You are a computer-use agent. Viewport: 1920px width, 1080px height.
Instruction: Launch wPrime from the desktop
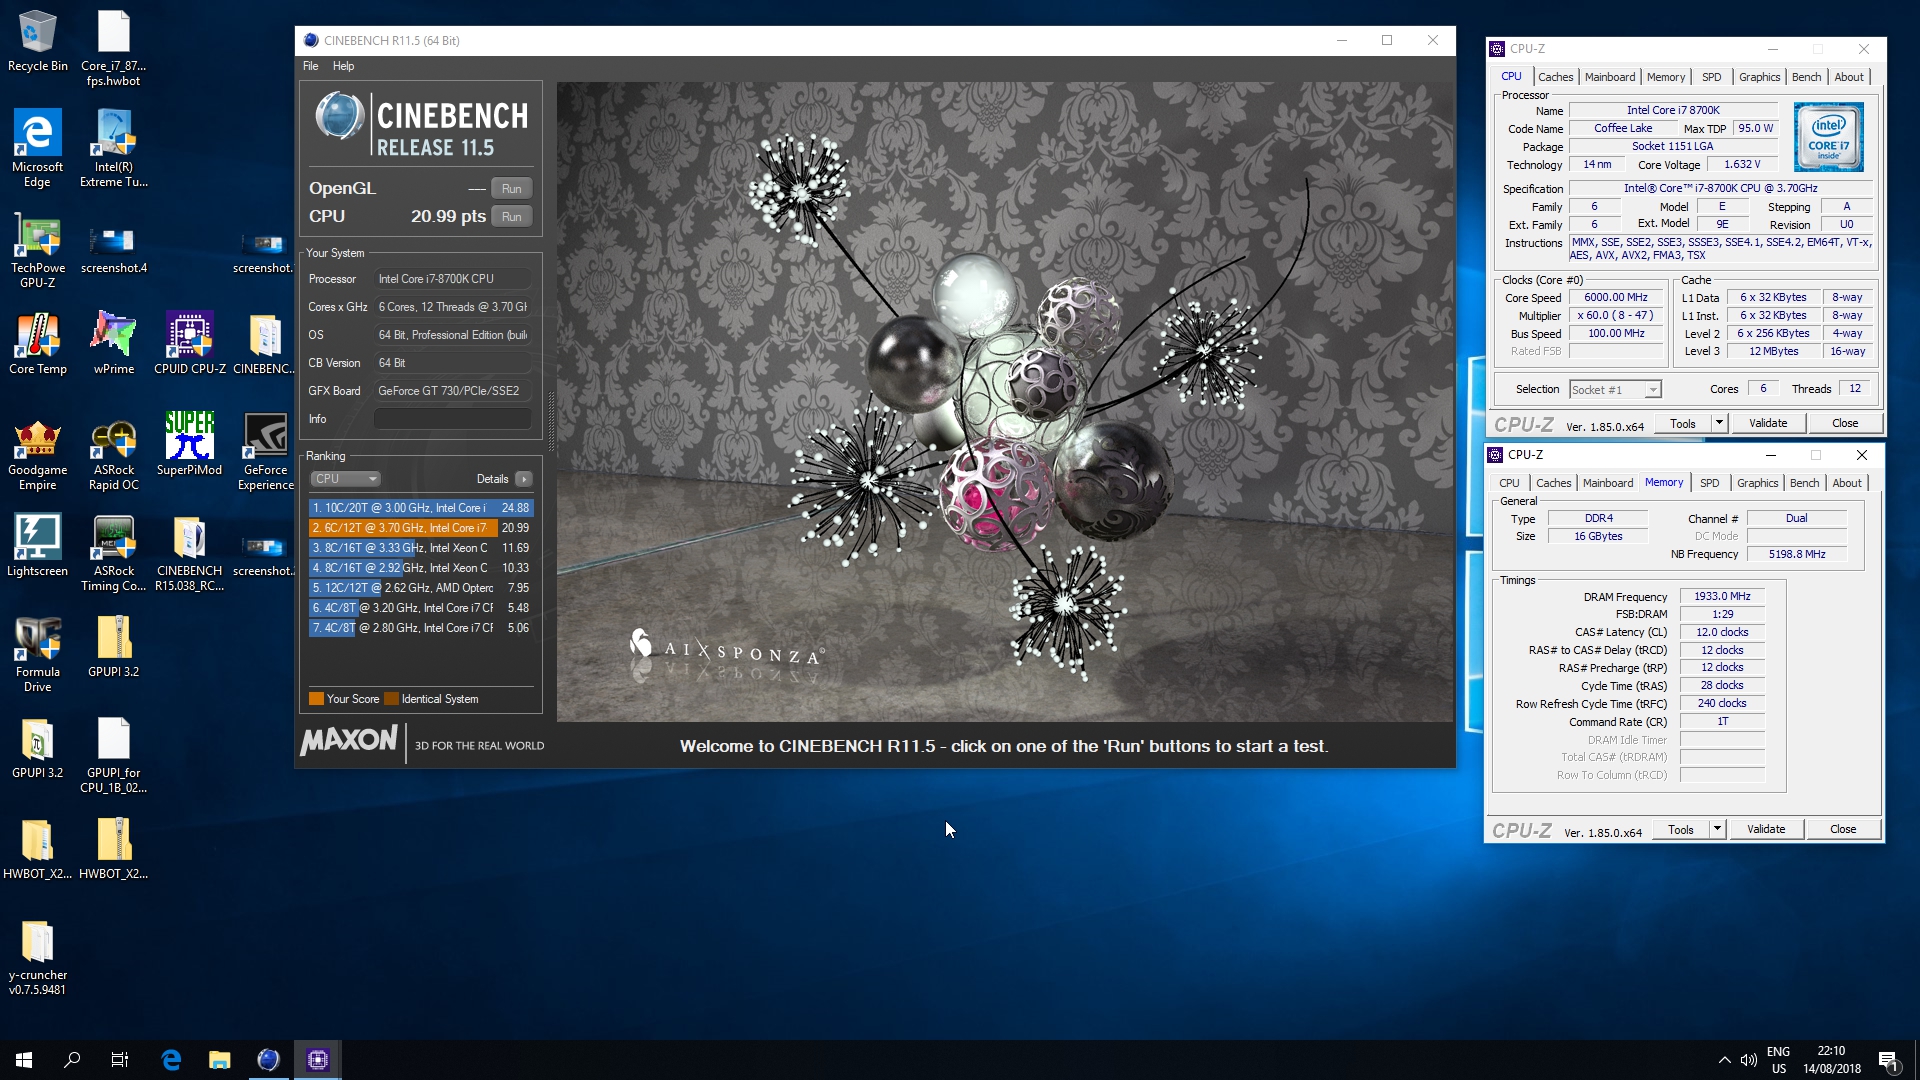pyautogui.click(x=113, y=343)
